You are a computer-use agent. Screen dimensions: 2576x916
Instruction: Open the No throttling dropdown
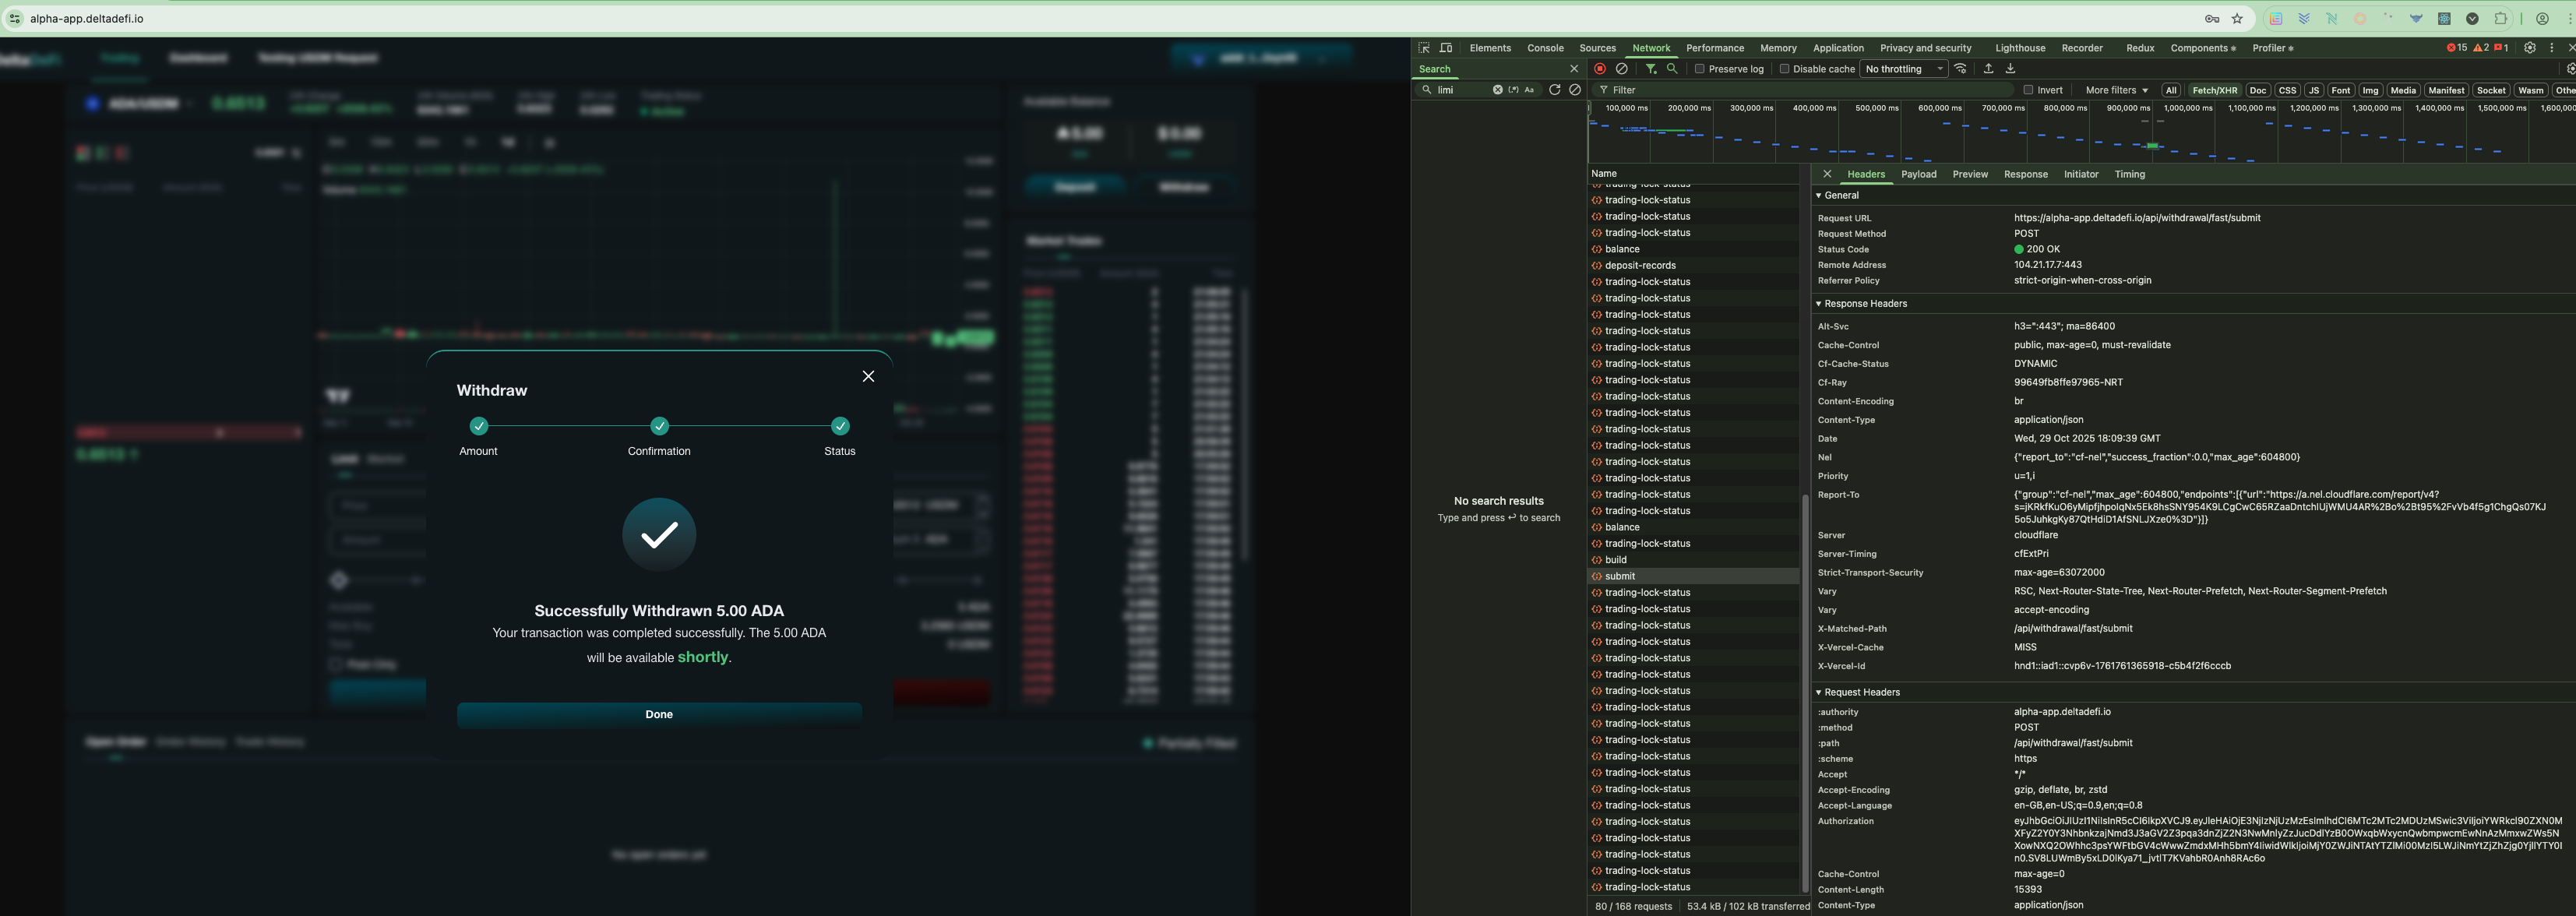(x=1903, y=69)
